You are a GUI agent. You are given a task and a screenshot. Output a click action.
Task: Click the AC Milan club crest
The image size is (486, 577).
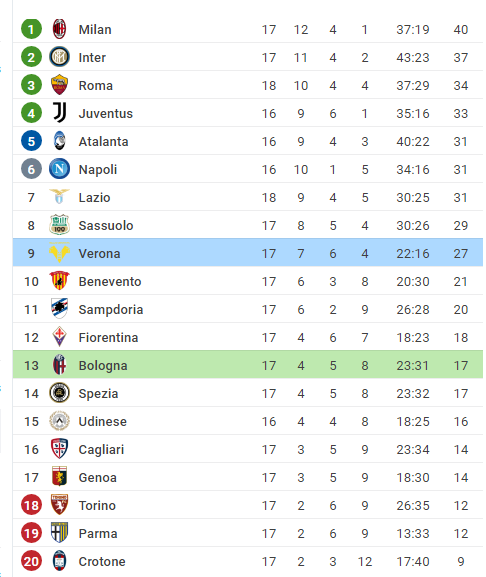click(x=59, y=29)
